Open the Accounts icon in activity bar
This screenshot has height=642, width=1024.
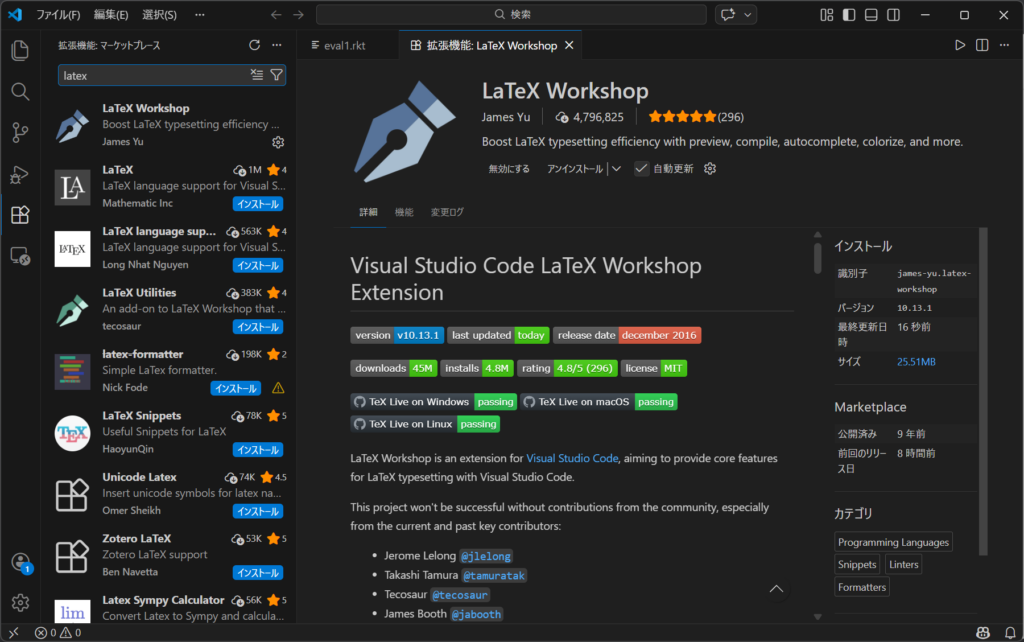20,562
